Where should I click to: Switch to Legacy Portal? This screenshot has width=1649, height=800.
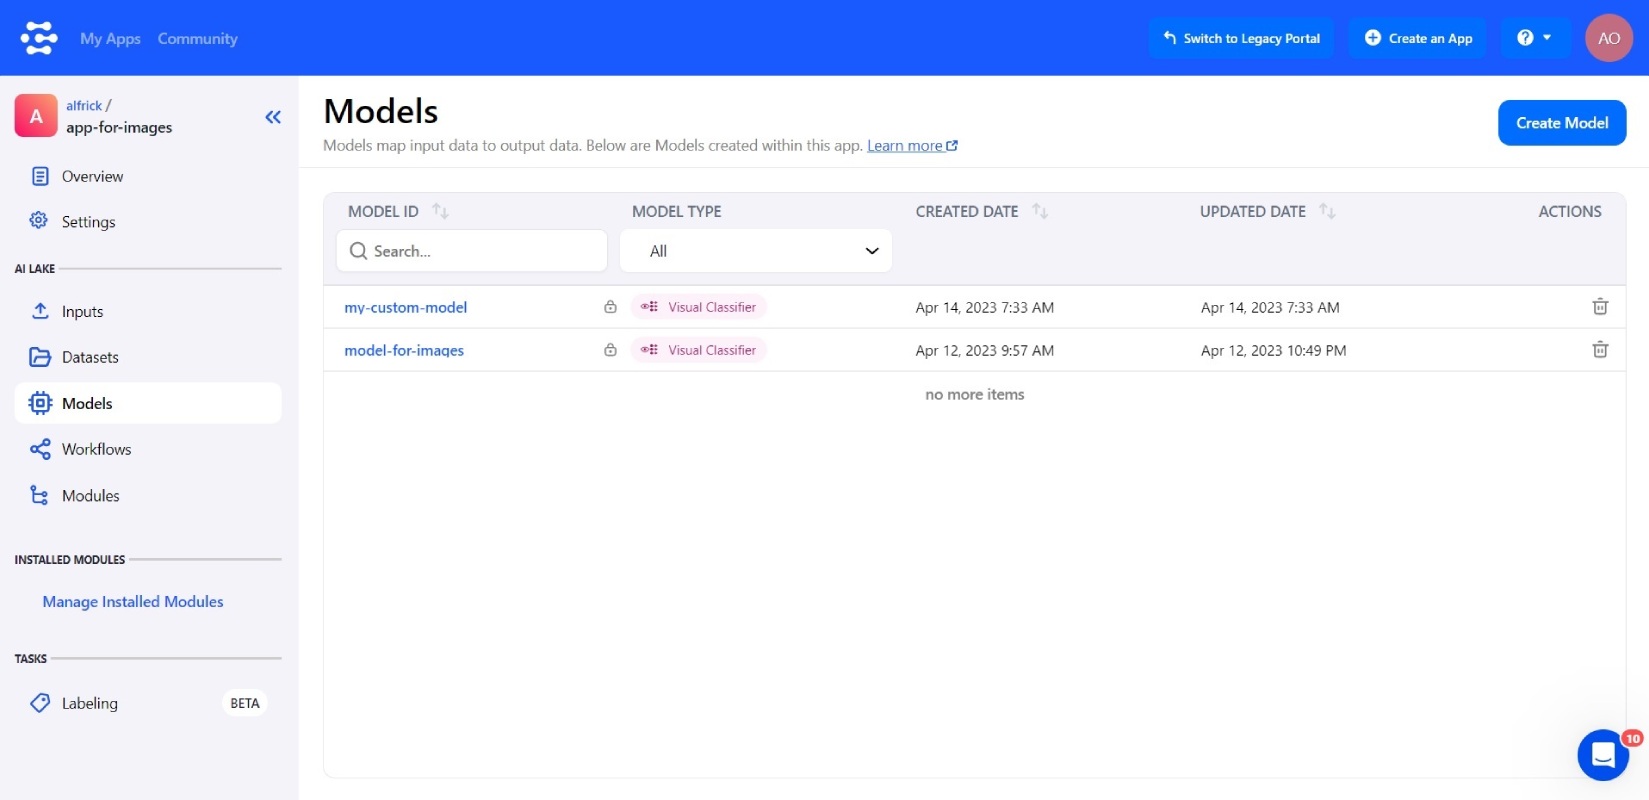tap(1241, 38)
